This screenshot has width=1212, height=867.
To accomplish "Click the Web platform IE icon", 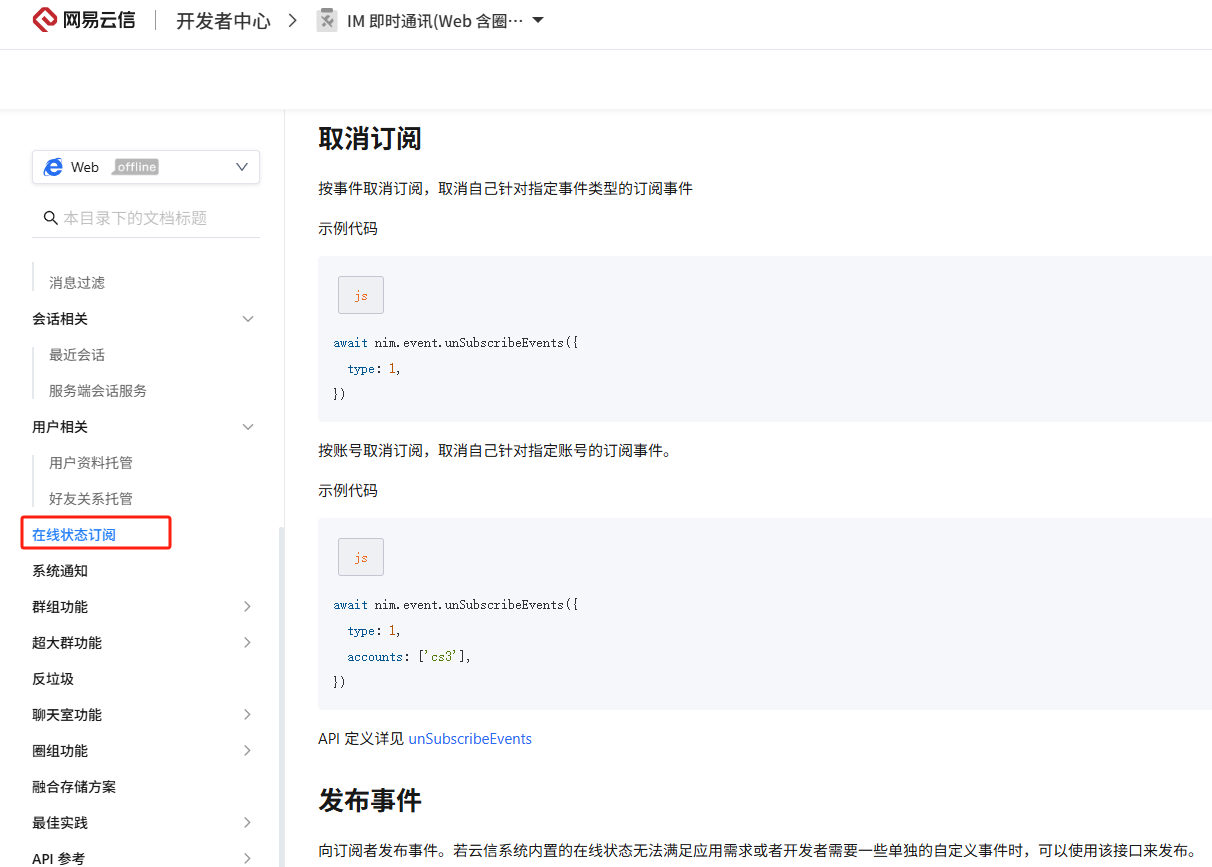I will point(53,167).
